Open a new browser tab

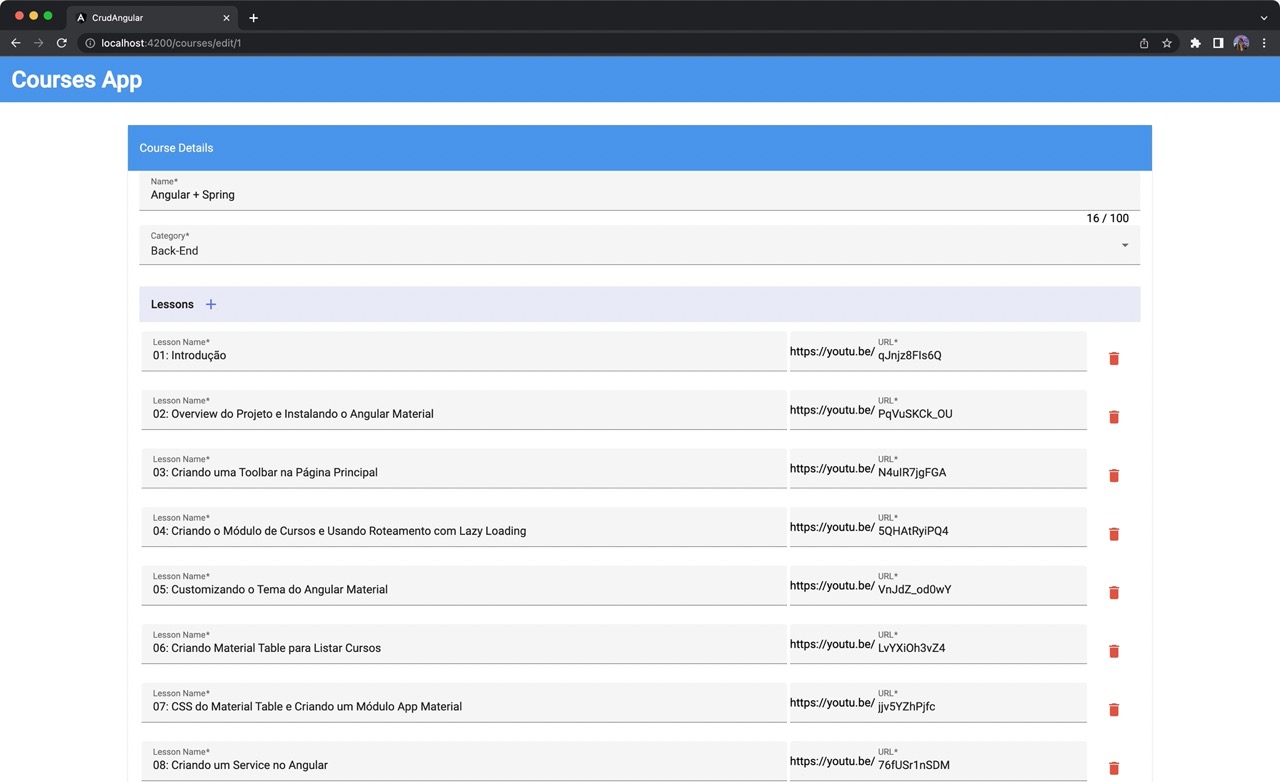tap(253, 17)
